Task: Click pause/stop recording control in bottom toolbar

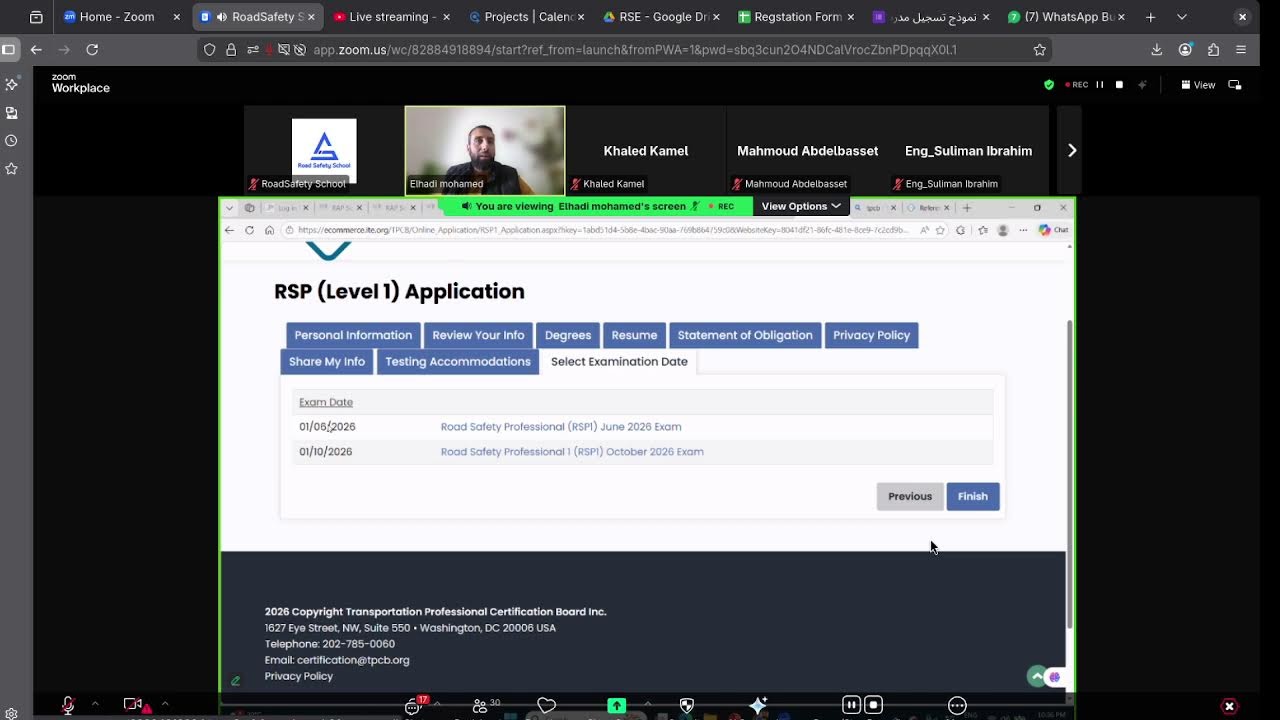Action: click(862, 705)
